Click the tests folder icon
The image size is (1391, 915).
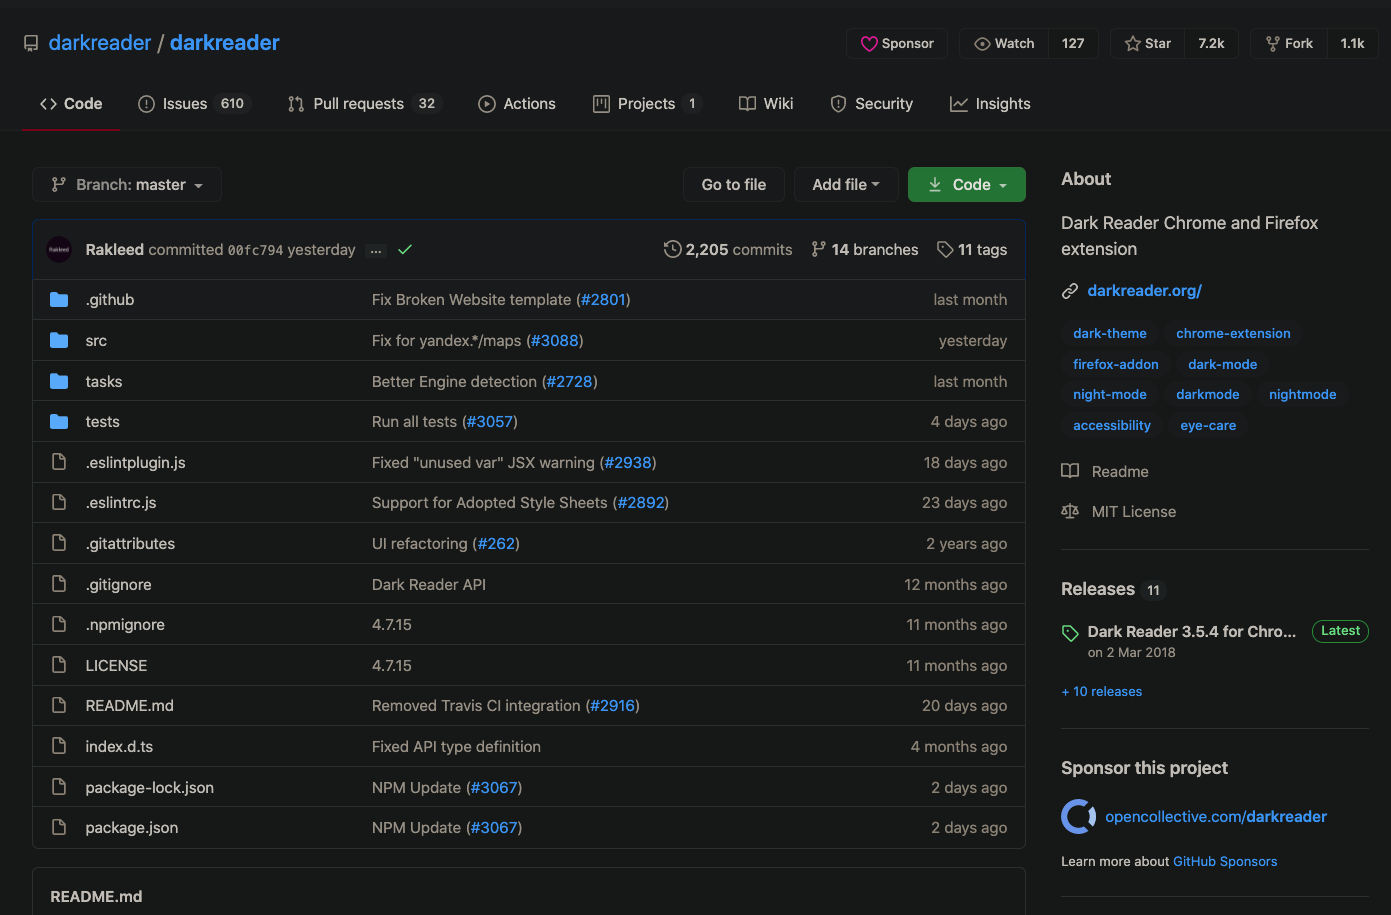pyautogui.click(x=59, y=422)
